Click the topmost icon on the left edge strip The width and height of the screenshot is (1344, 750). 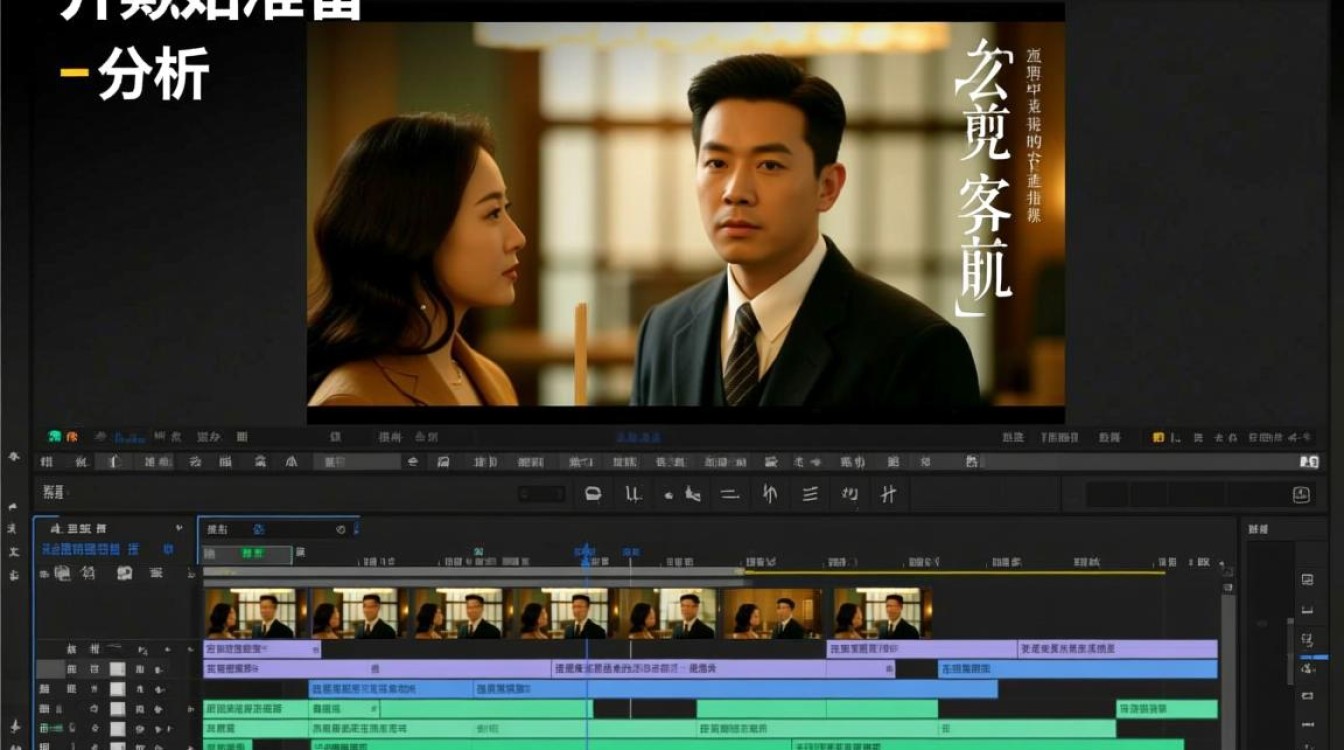[13, 456]
